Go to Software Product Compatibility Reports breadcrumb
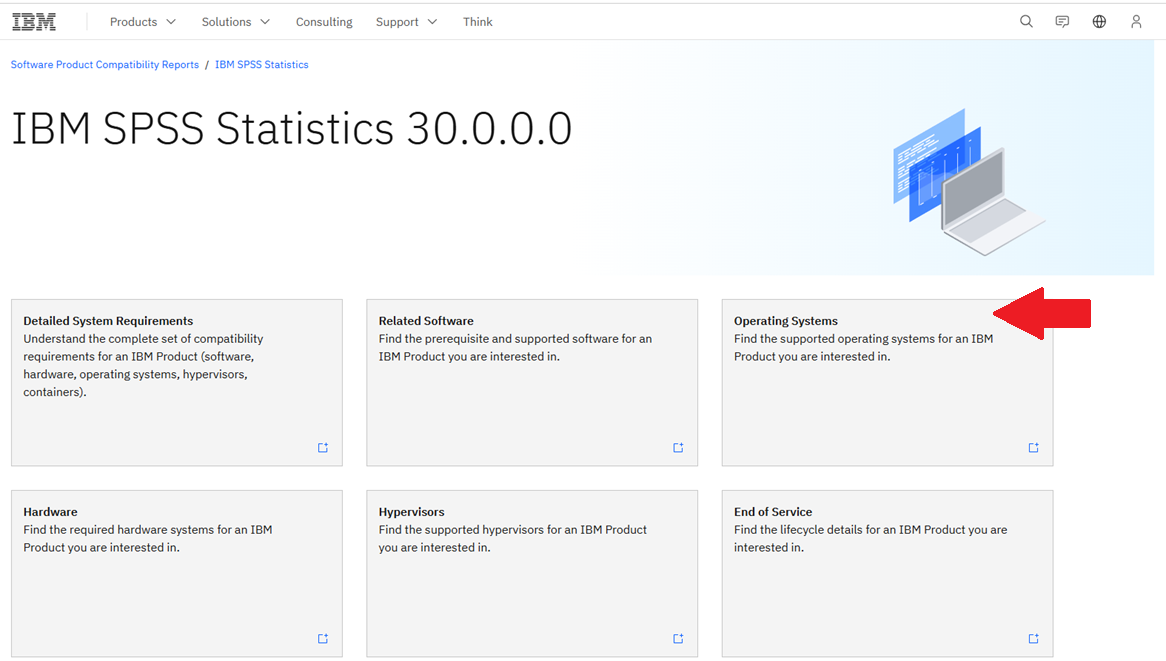The width and height of the screenshot is (1166, 661). coord(105,65)
